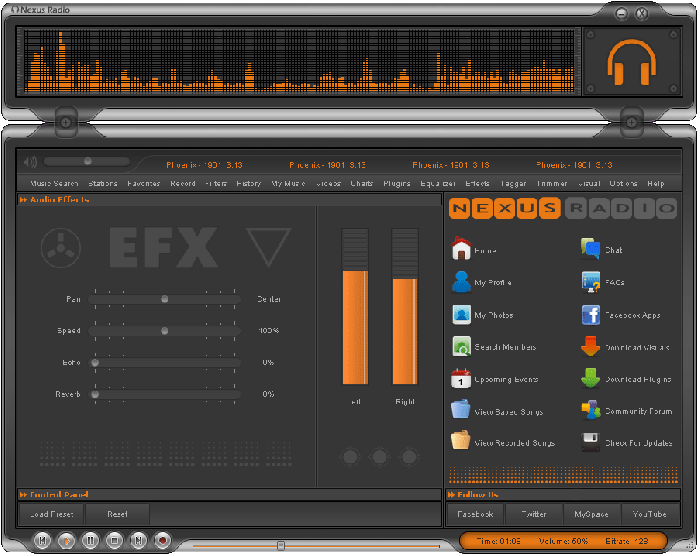
Task: Open the Community Forum
Action: coord(590,410)
